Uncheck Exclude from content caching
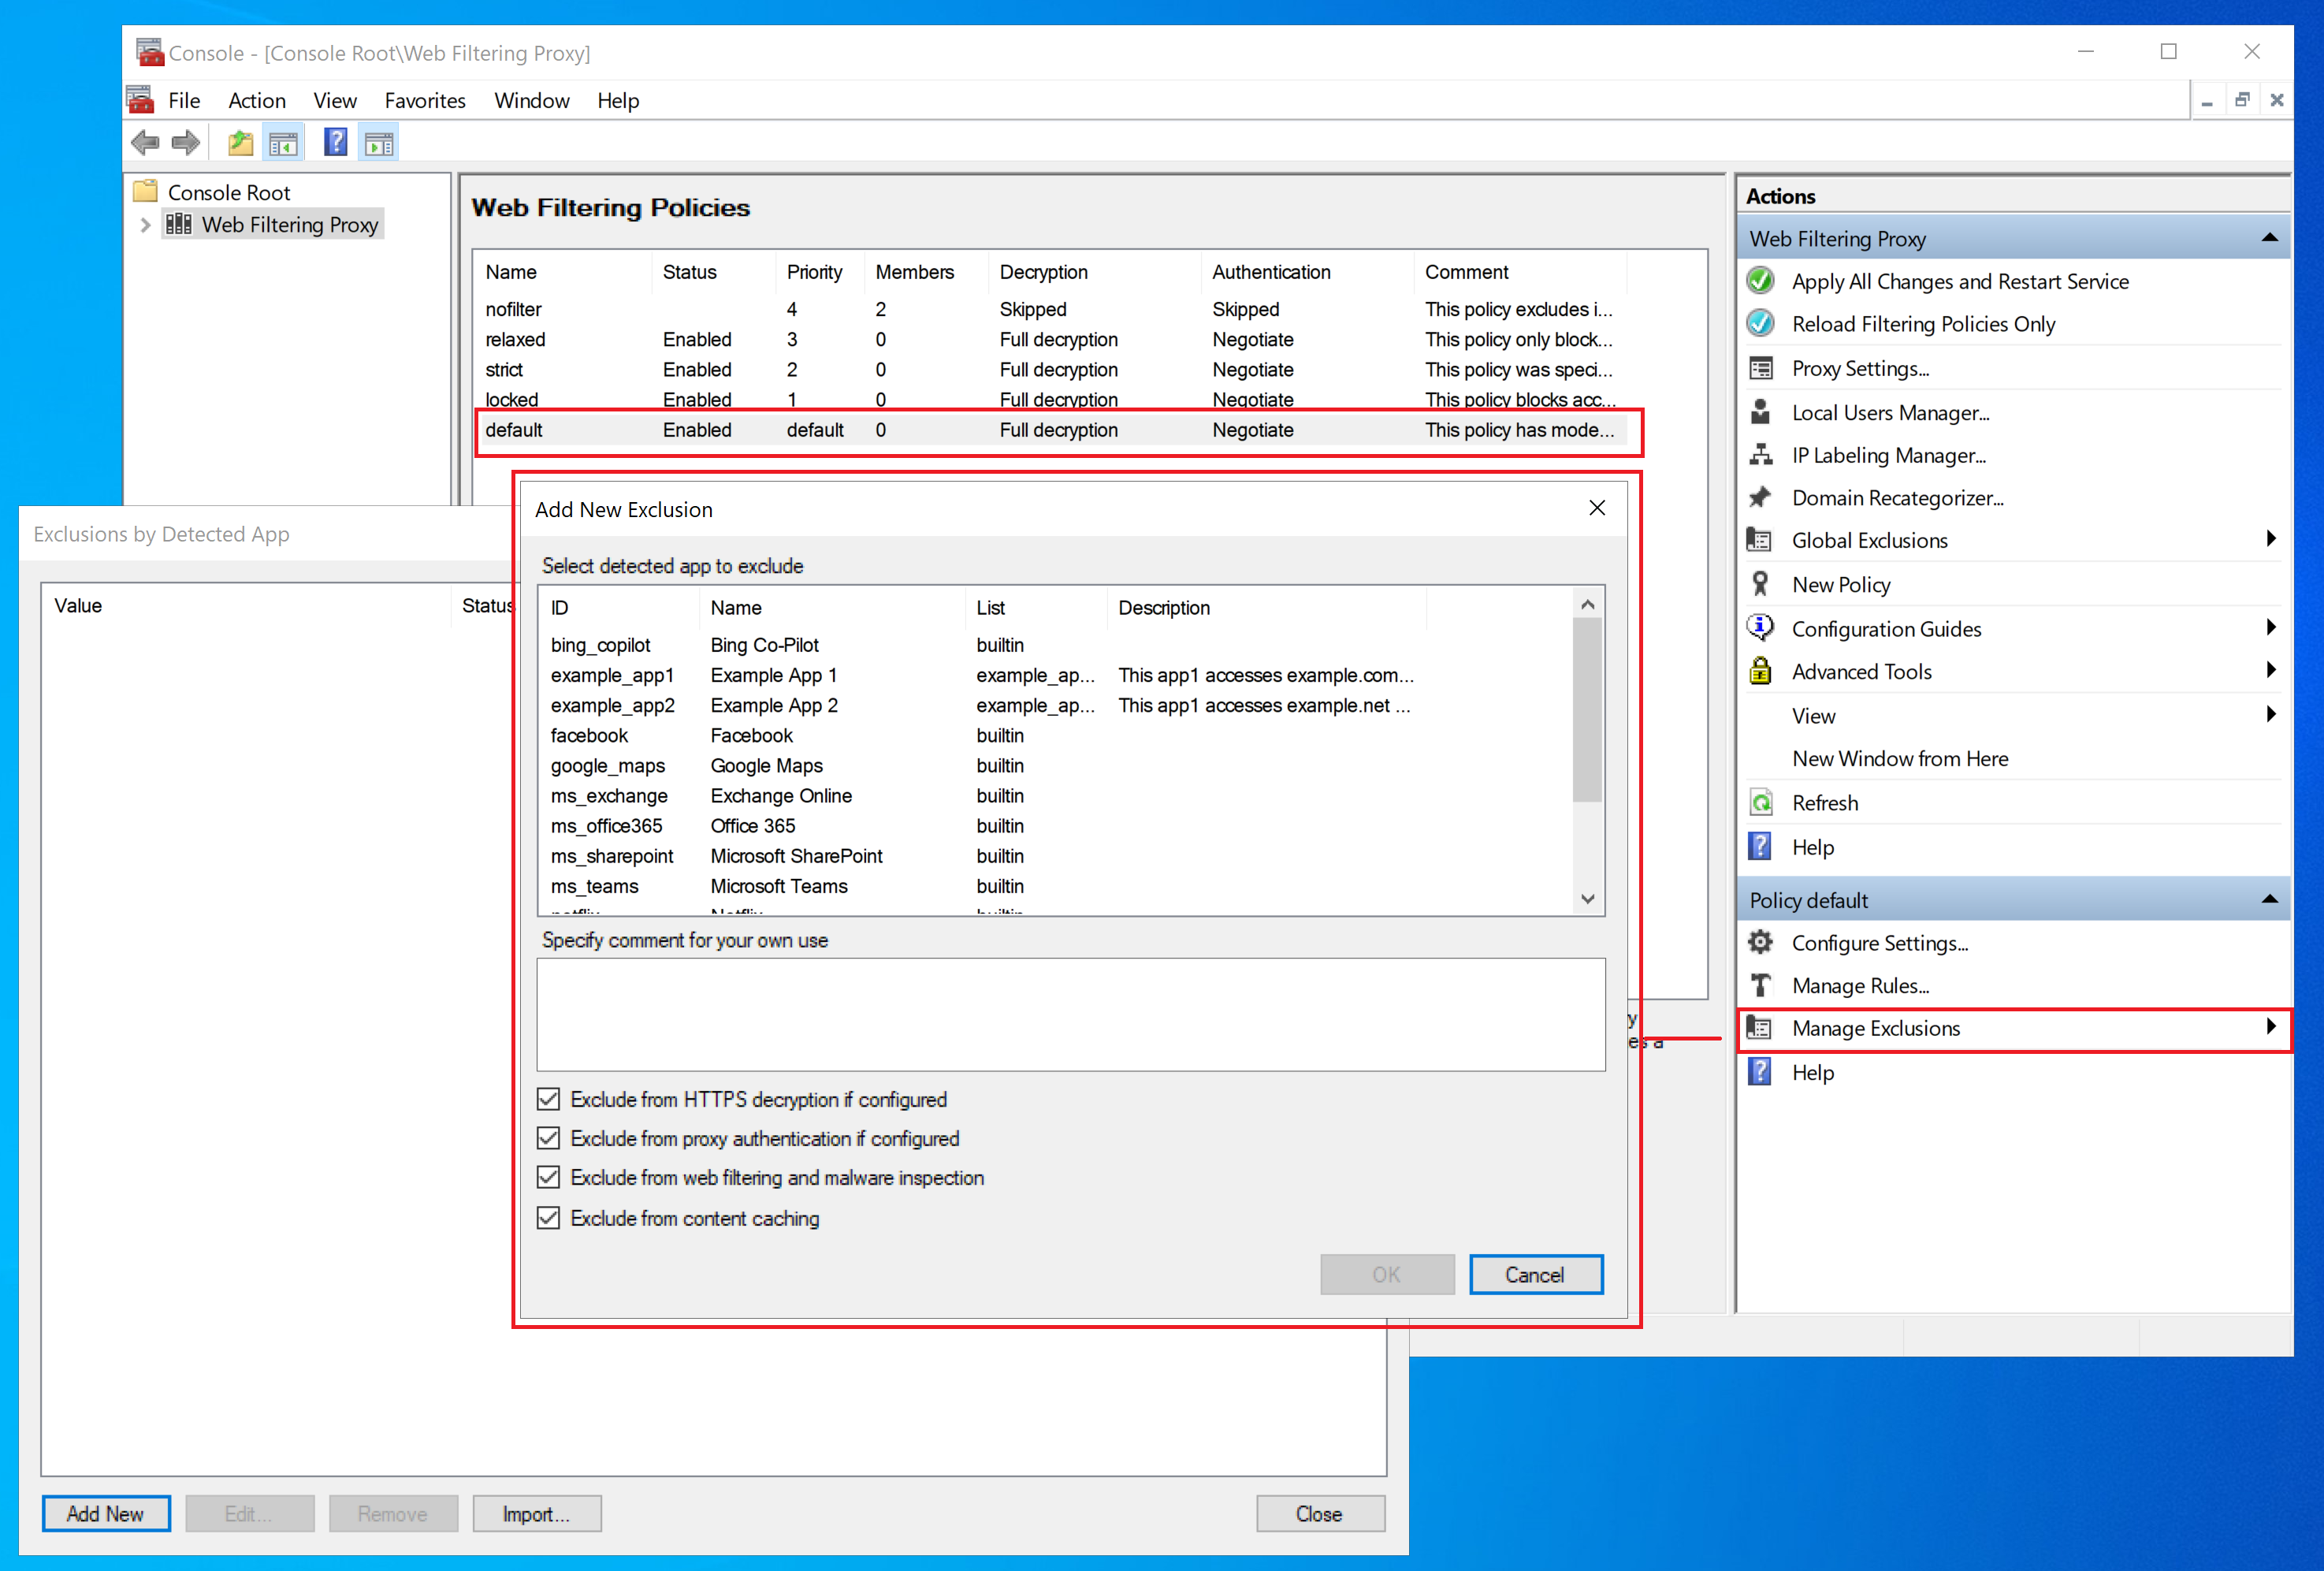This screenshot has width=2324, height=1571. pos(548,1218)
